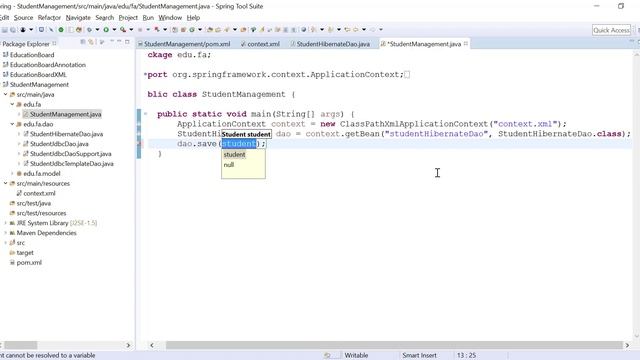Viewport: 640px width, 360px height.
Task: Click editor scroll left arrow
Action: [x=152, y=345]
